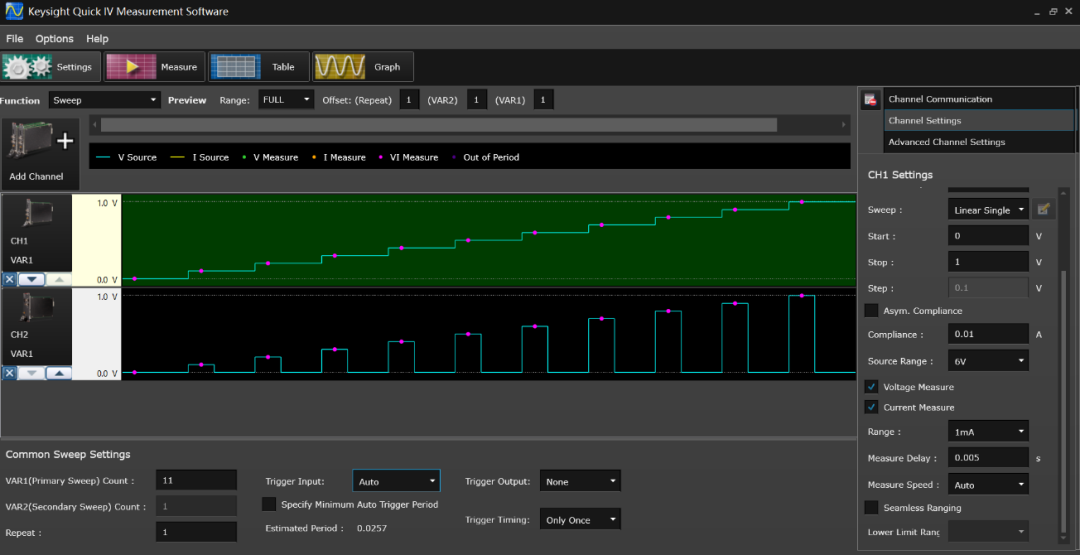This screenshot has height=555, width=1080.
Task: Open the Source Range 6V dropdown
Action: click(988, 360)
